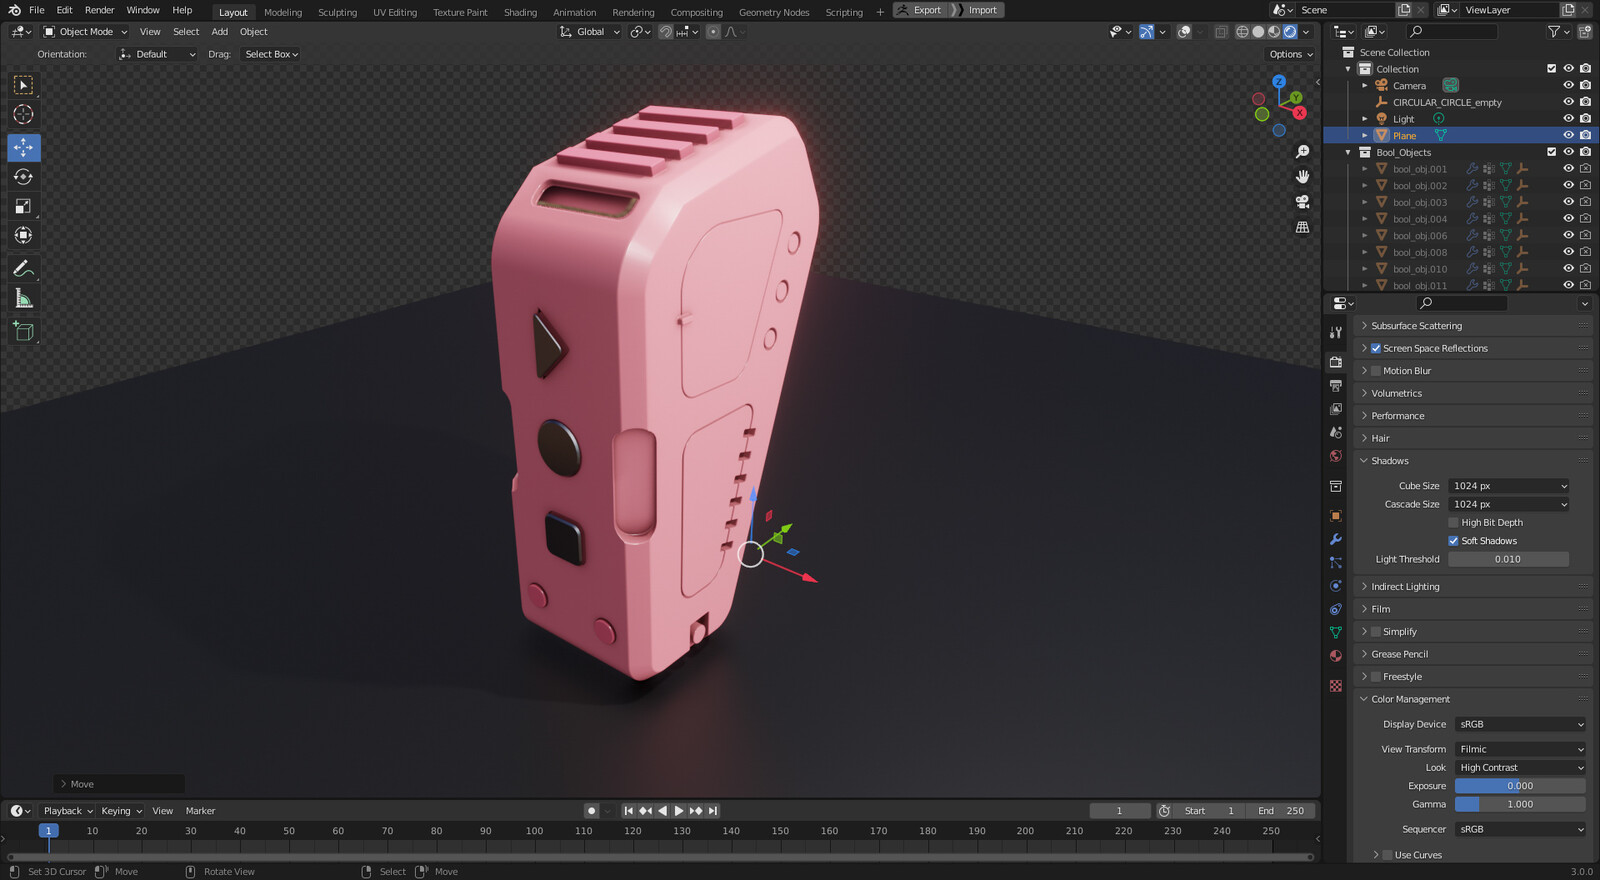The width and height of the screenshot is (1600, 880).
Task: Open the Cascade Size dropdown
Action: 1509,504
